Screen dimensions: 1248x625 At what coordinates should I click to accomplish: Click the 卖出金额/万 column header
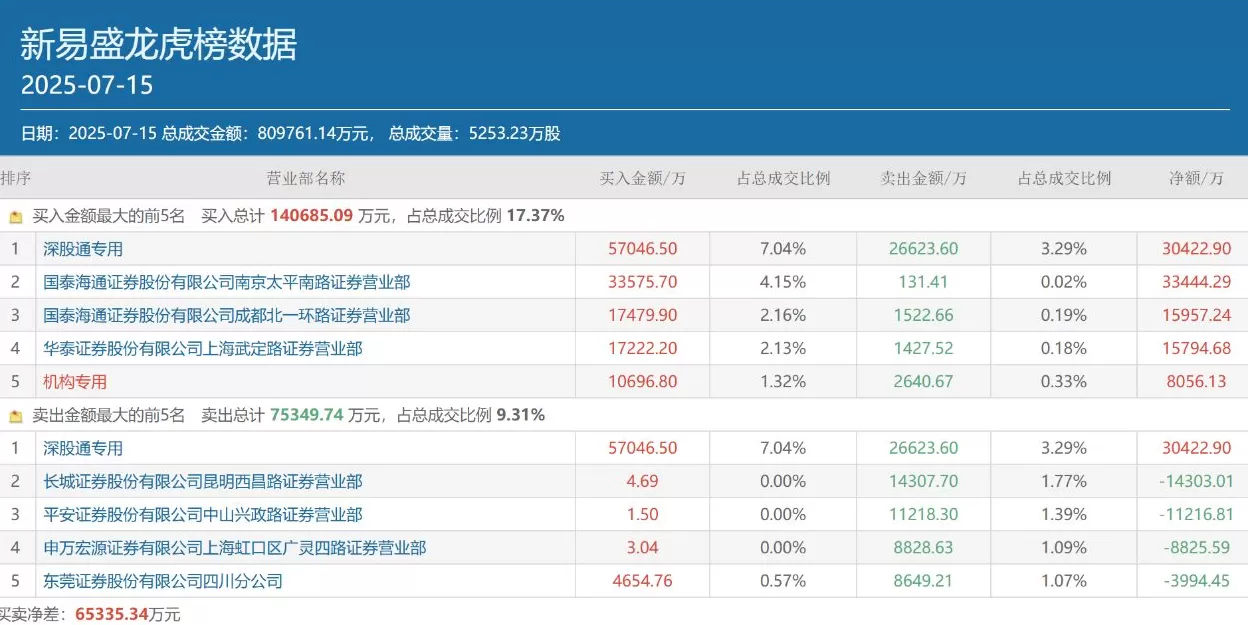coord(924,178)
